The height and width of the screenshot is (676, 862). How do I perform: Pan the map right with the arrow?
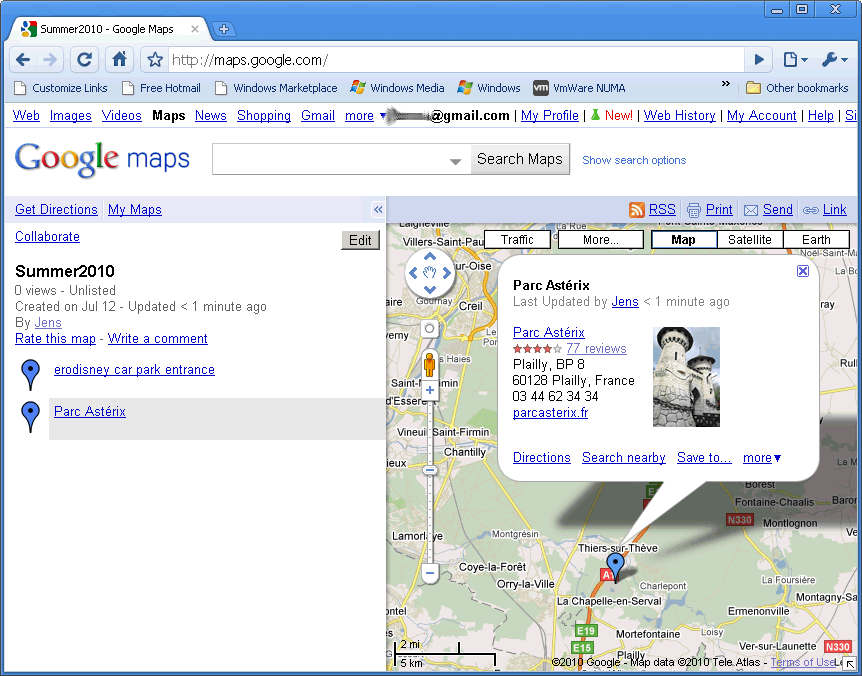(x=446, y=273)
